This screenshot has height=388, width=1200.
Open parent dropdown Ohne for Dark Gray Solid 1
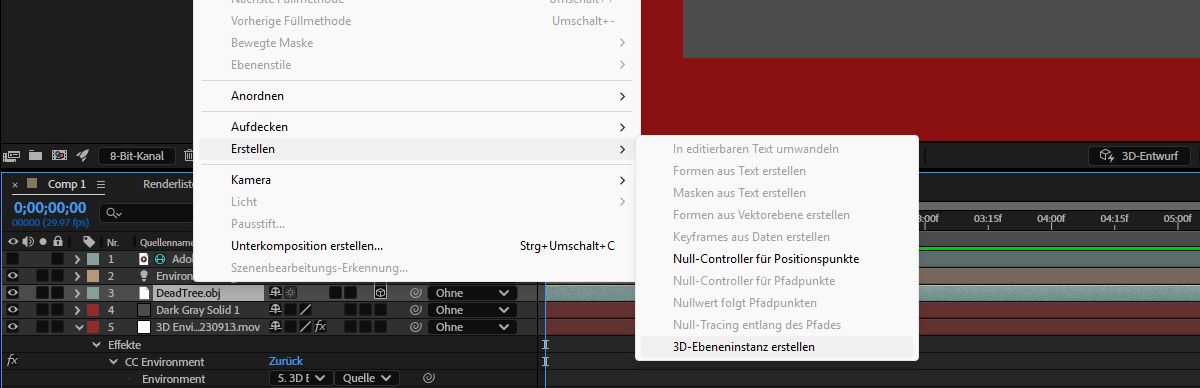[x=473, y=310]
